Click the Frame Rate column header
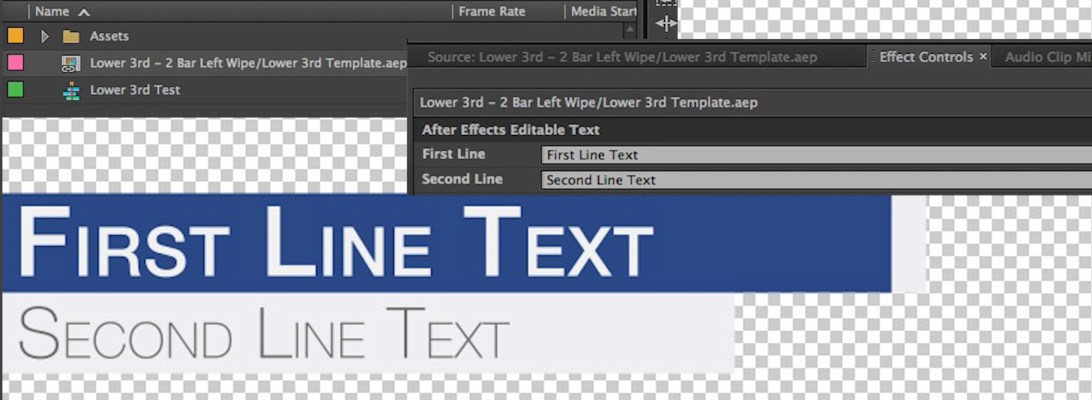1092x400 pixels. click(x=492, y=12)
